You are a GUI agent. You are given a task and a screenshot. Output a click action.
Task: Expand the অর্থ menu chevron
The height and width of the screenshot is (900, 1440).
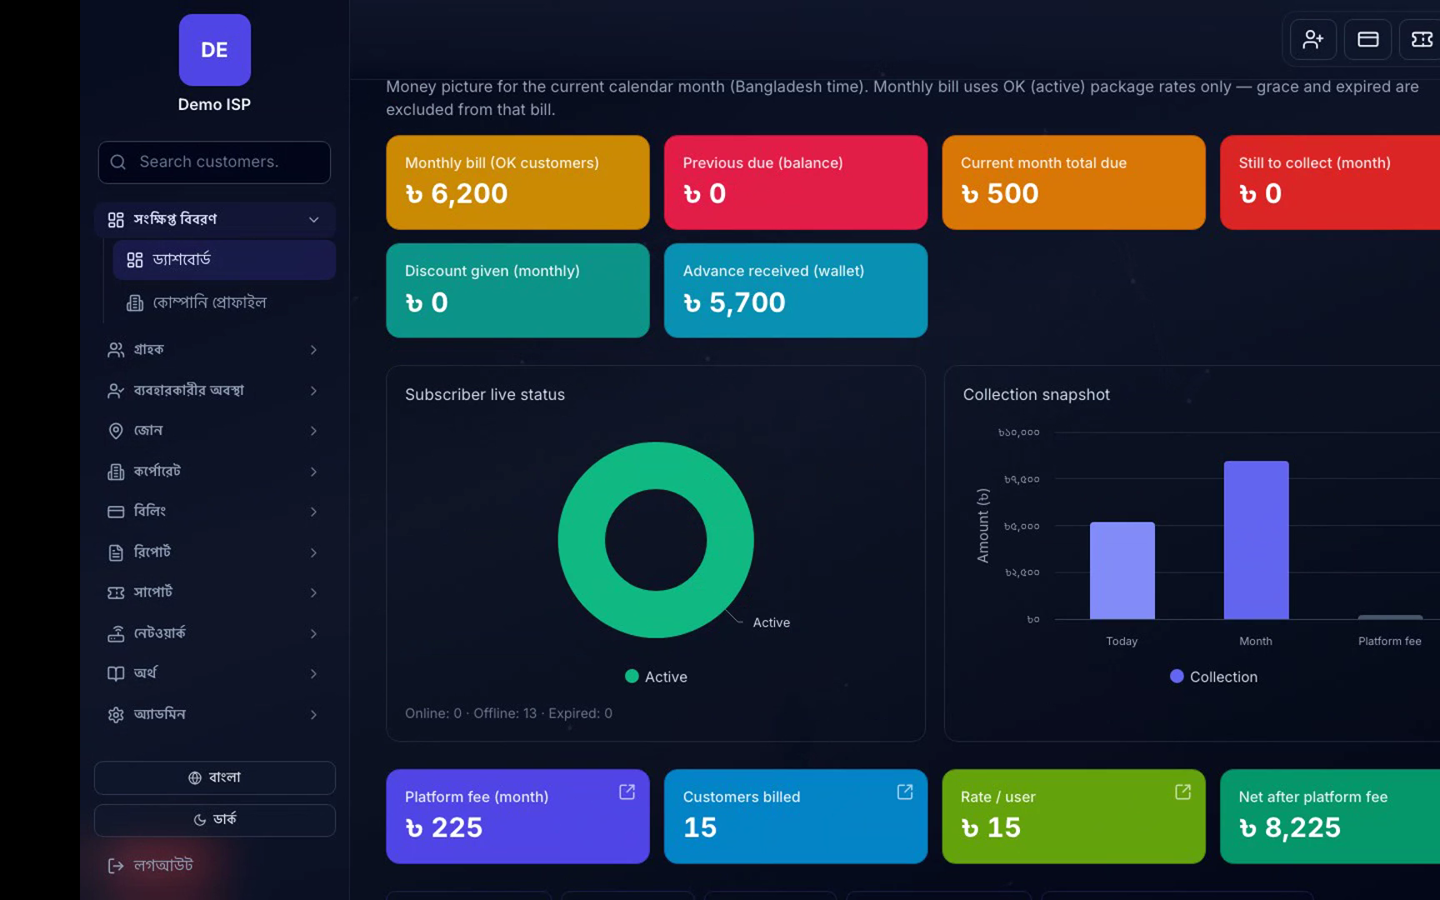coord(314,674)
